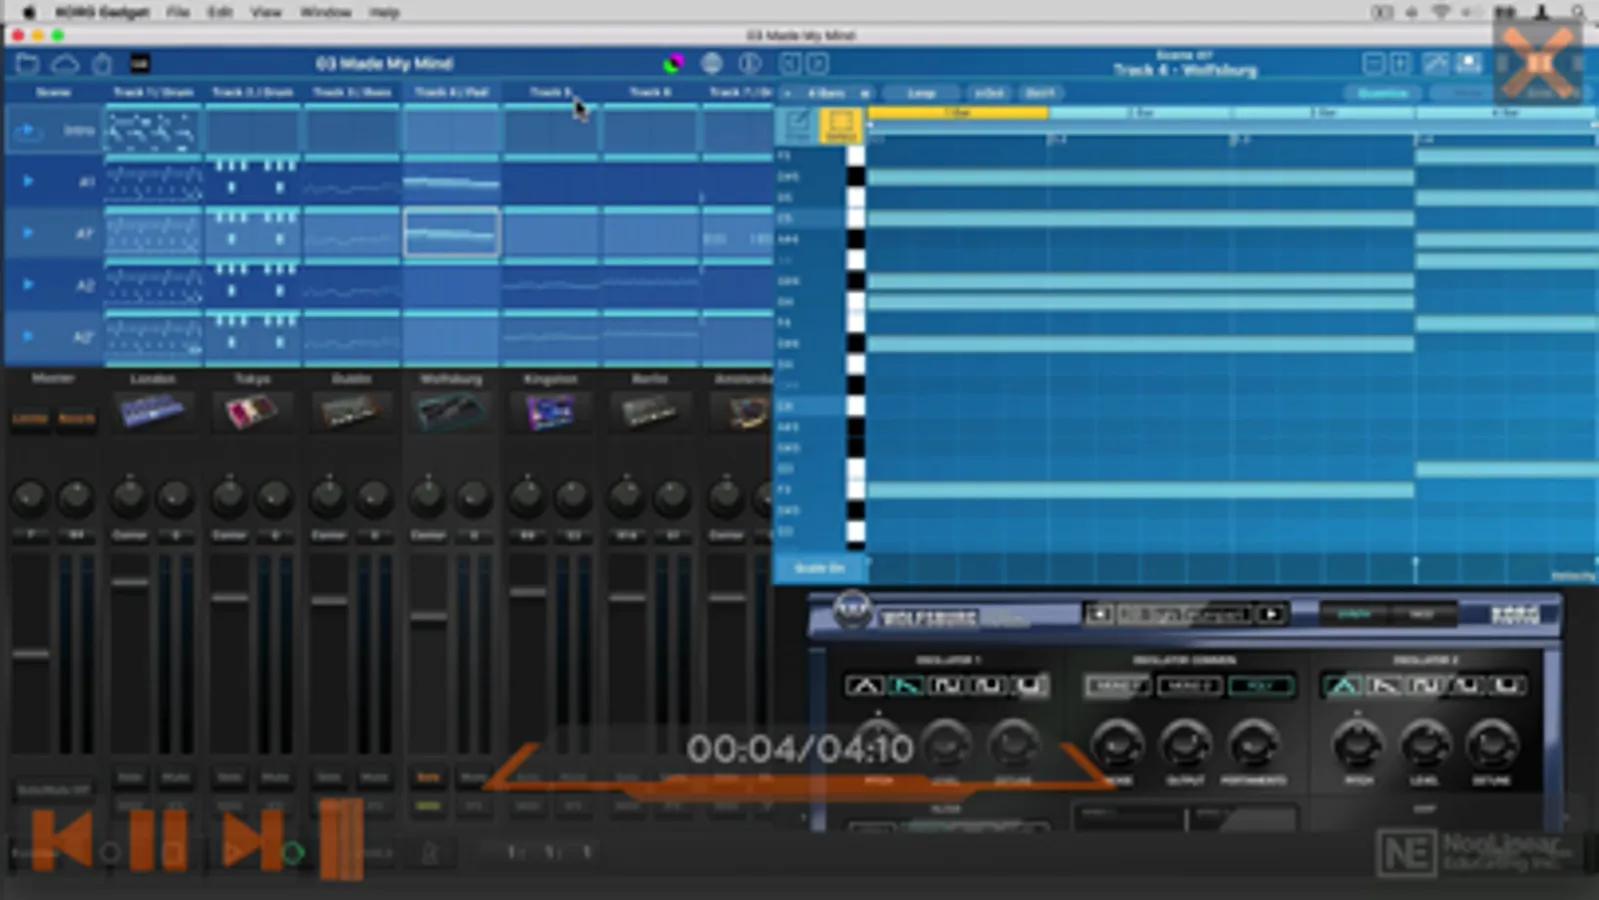Toggle Solo on the Wolfsburg channel
1599x900 pixels.
(x=428, y=777)
